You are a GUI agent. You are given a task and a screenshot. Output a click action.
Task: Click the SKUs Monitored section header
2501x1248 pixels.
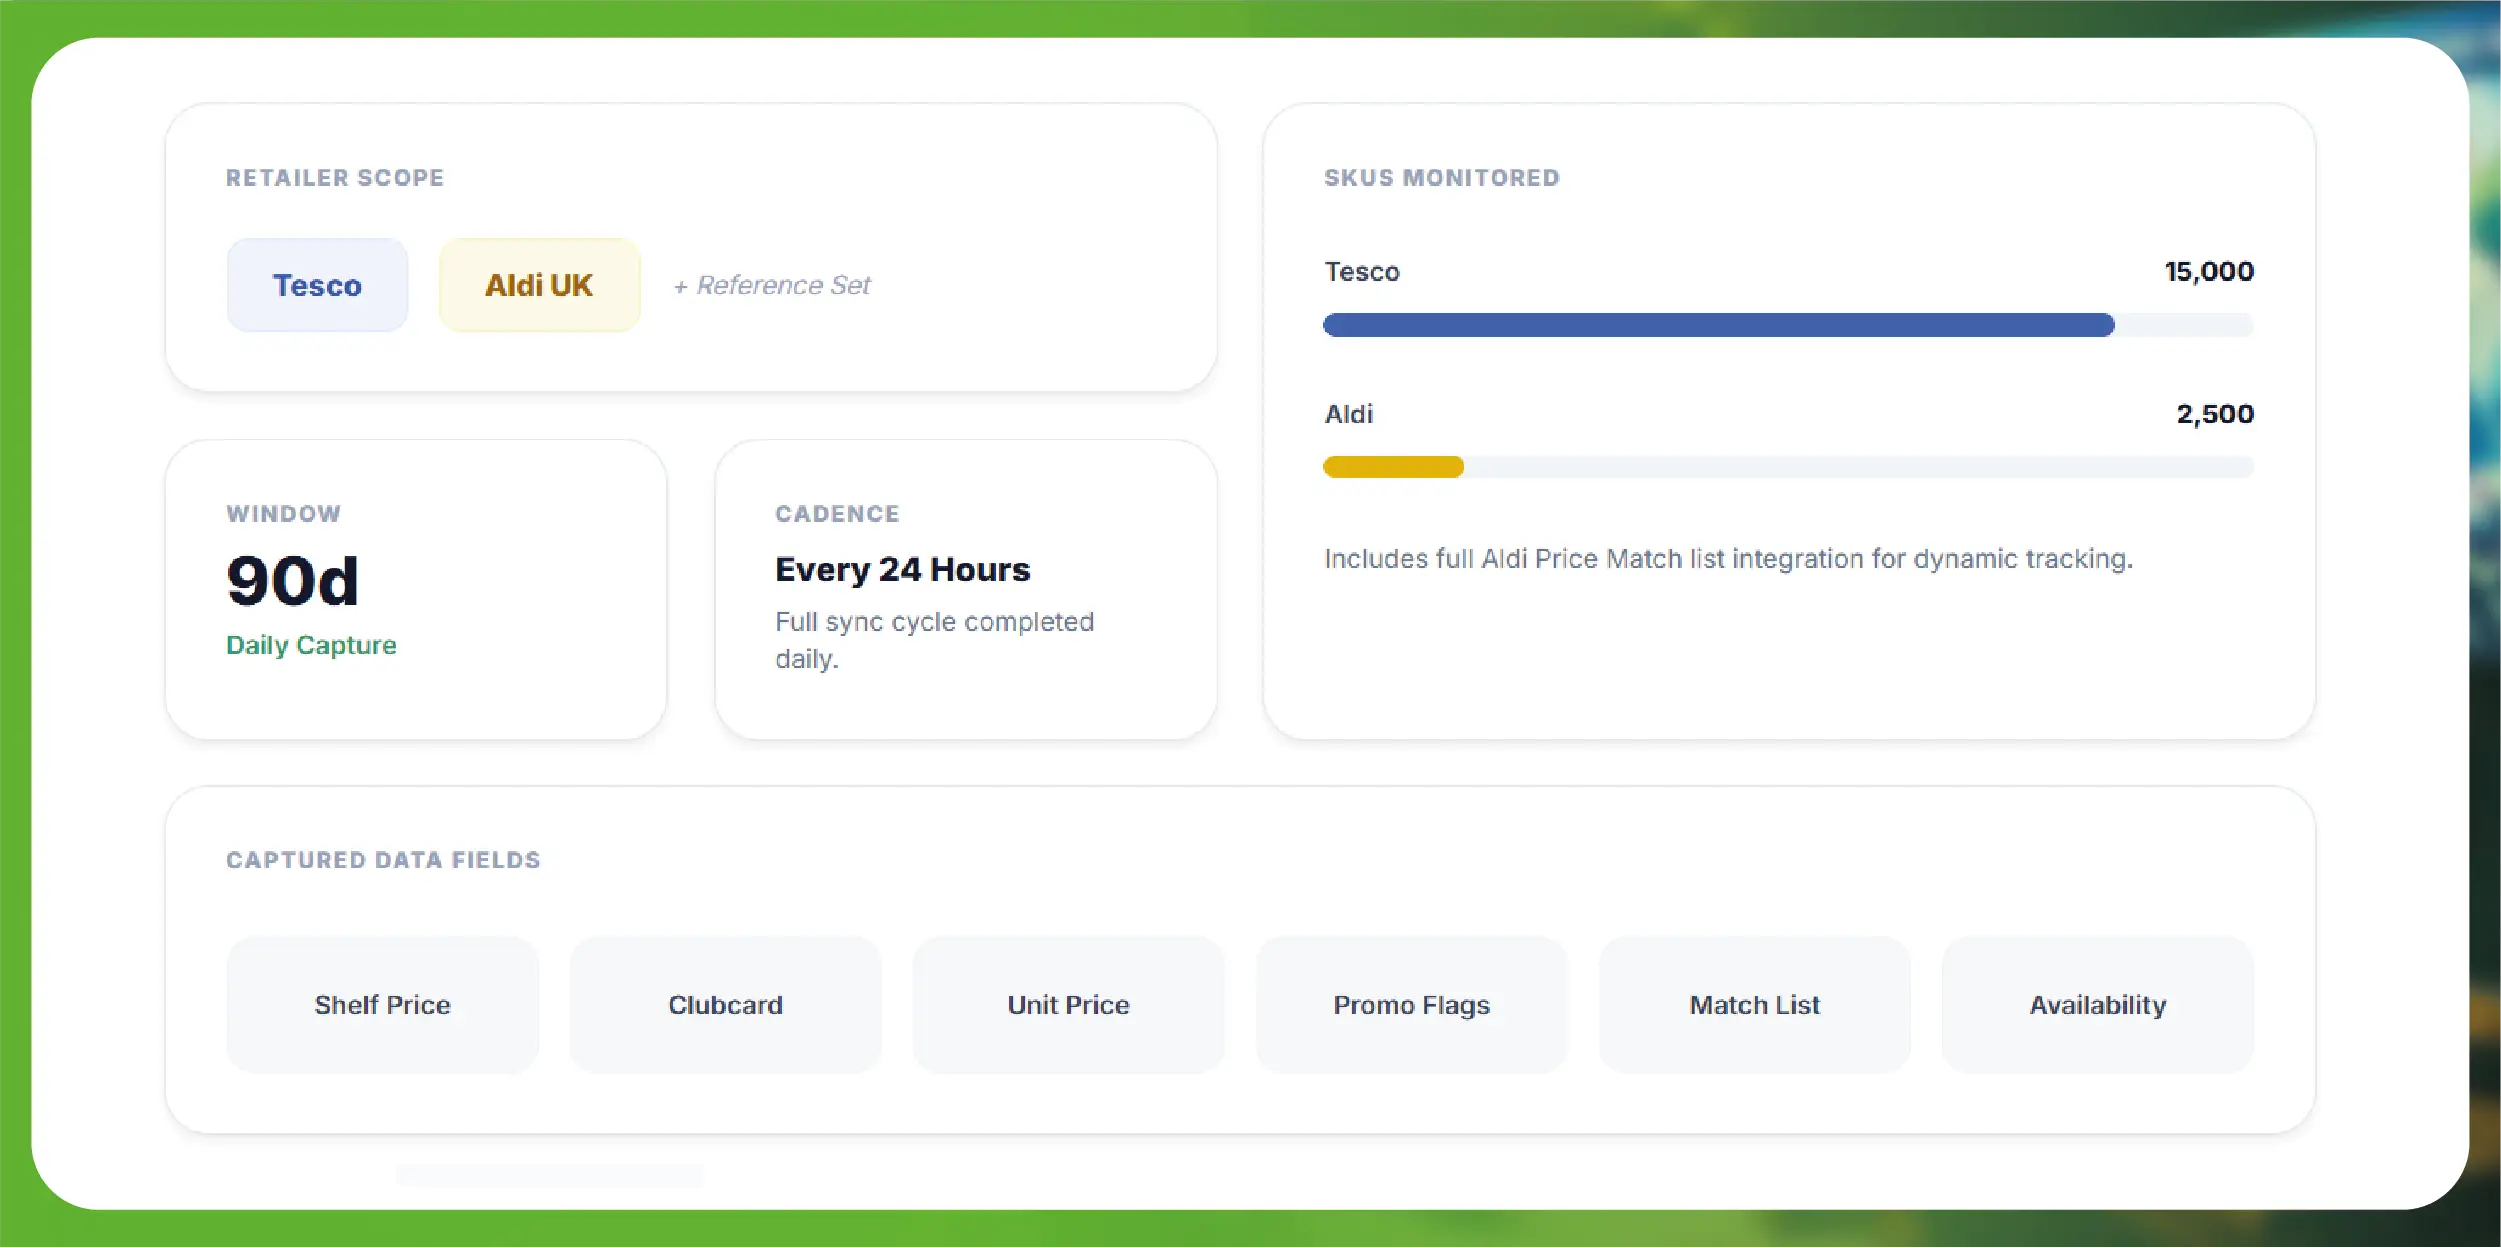(1442, 178)
